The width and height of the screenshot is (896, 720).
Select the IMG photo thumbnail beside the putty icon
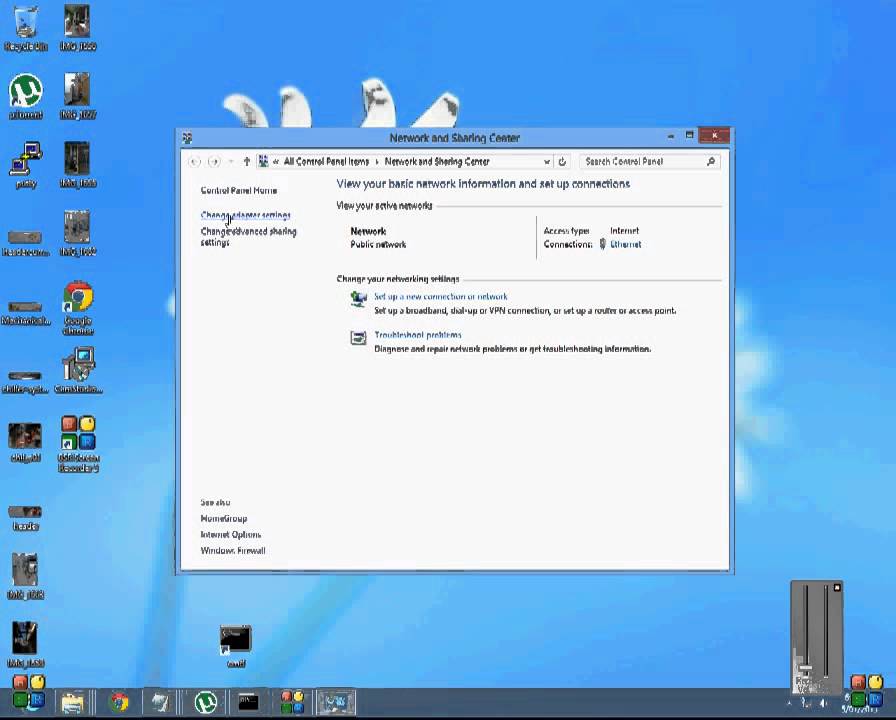[78, 166]
